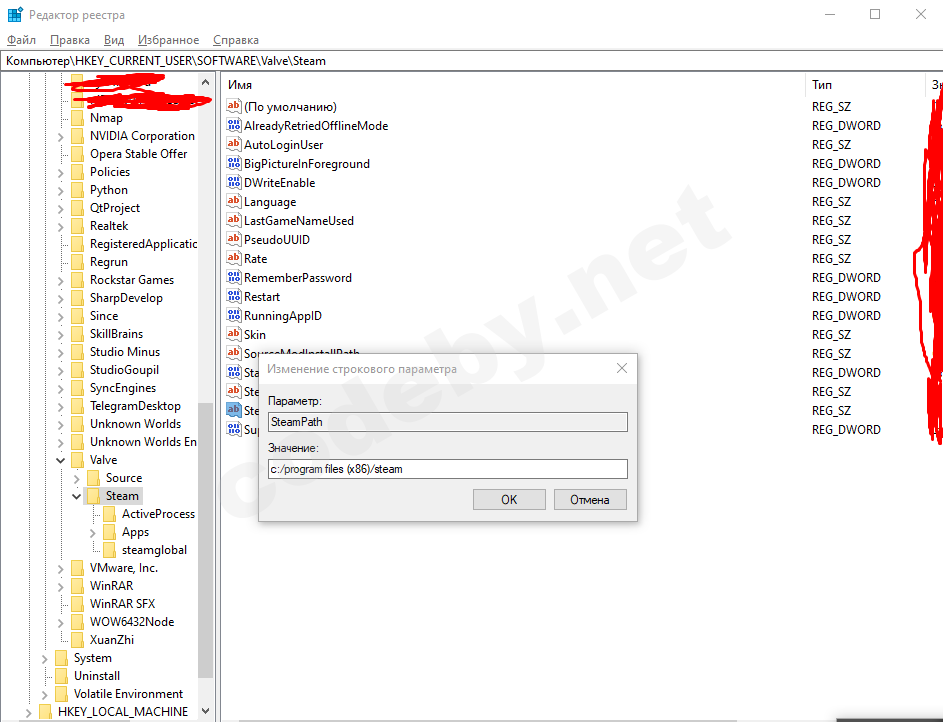Screen dimensions: 943x722
Task: Select the RememberPassword value name
Action: click(298, 278)
